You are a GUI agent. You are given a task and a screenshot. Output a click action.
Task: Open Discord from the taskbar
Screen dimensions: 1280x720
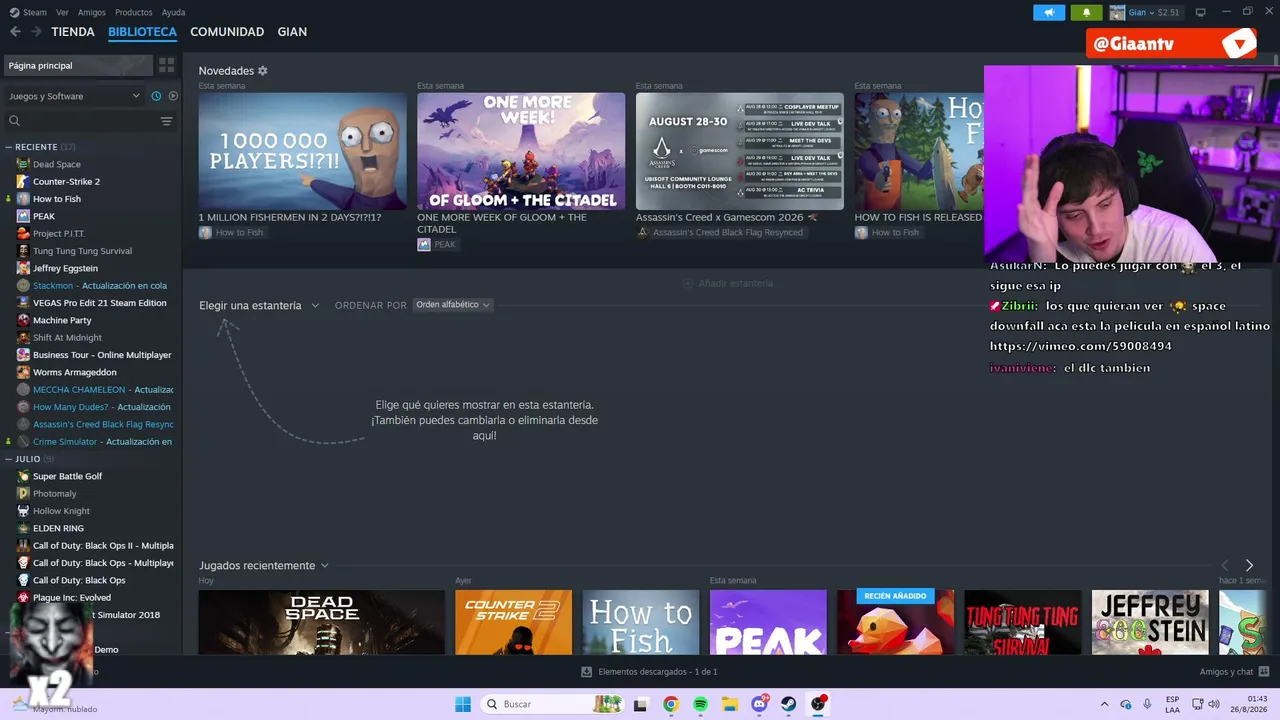759,704
